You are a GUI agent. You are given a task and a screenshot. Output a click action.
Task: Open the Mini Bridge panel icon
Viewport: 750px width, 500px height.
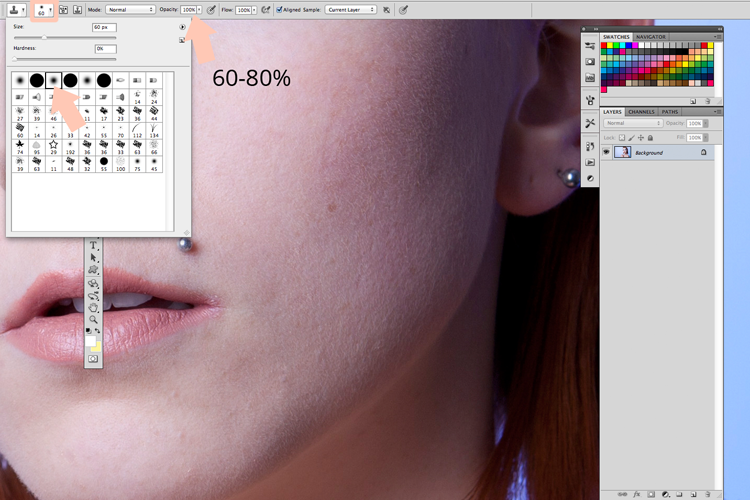590,78
